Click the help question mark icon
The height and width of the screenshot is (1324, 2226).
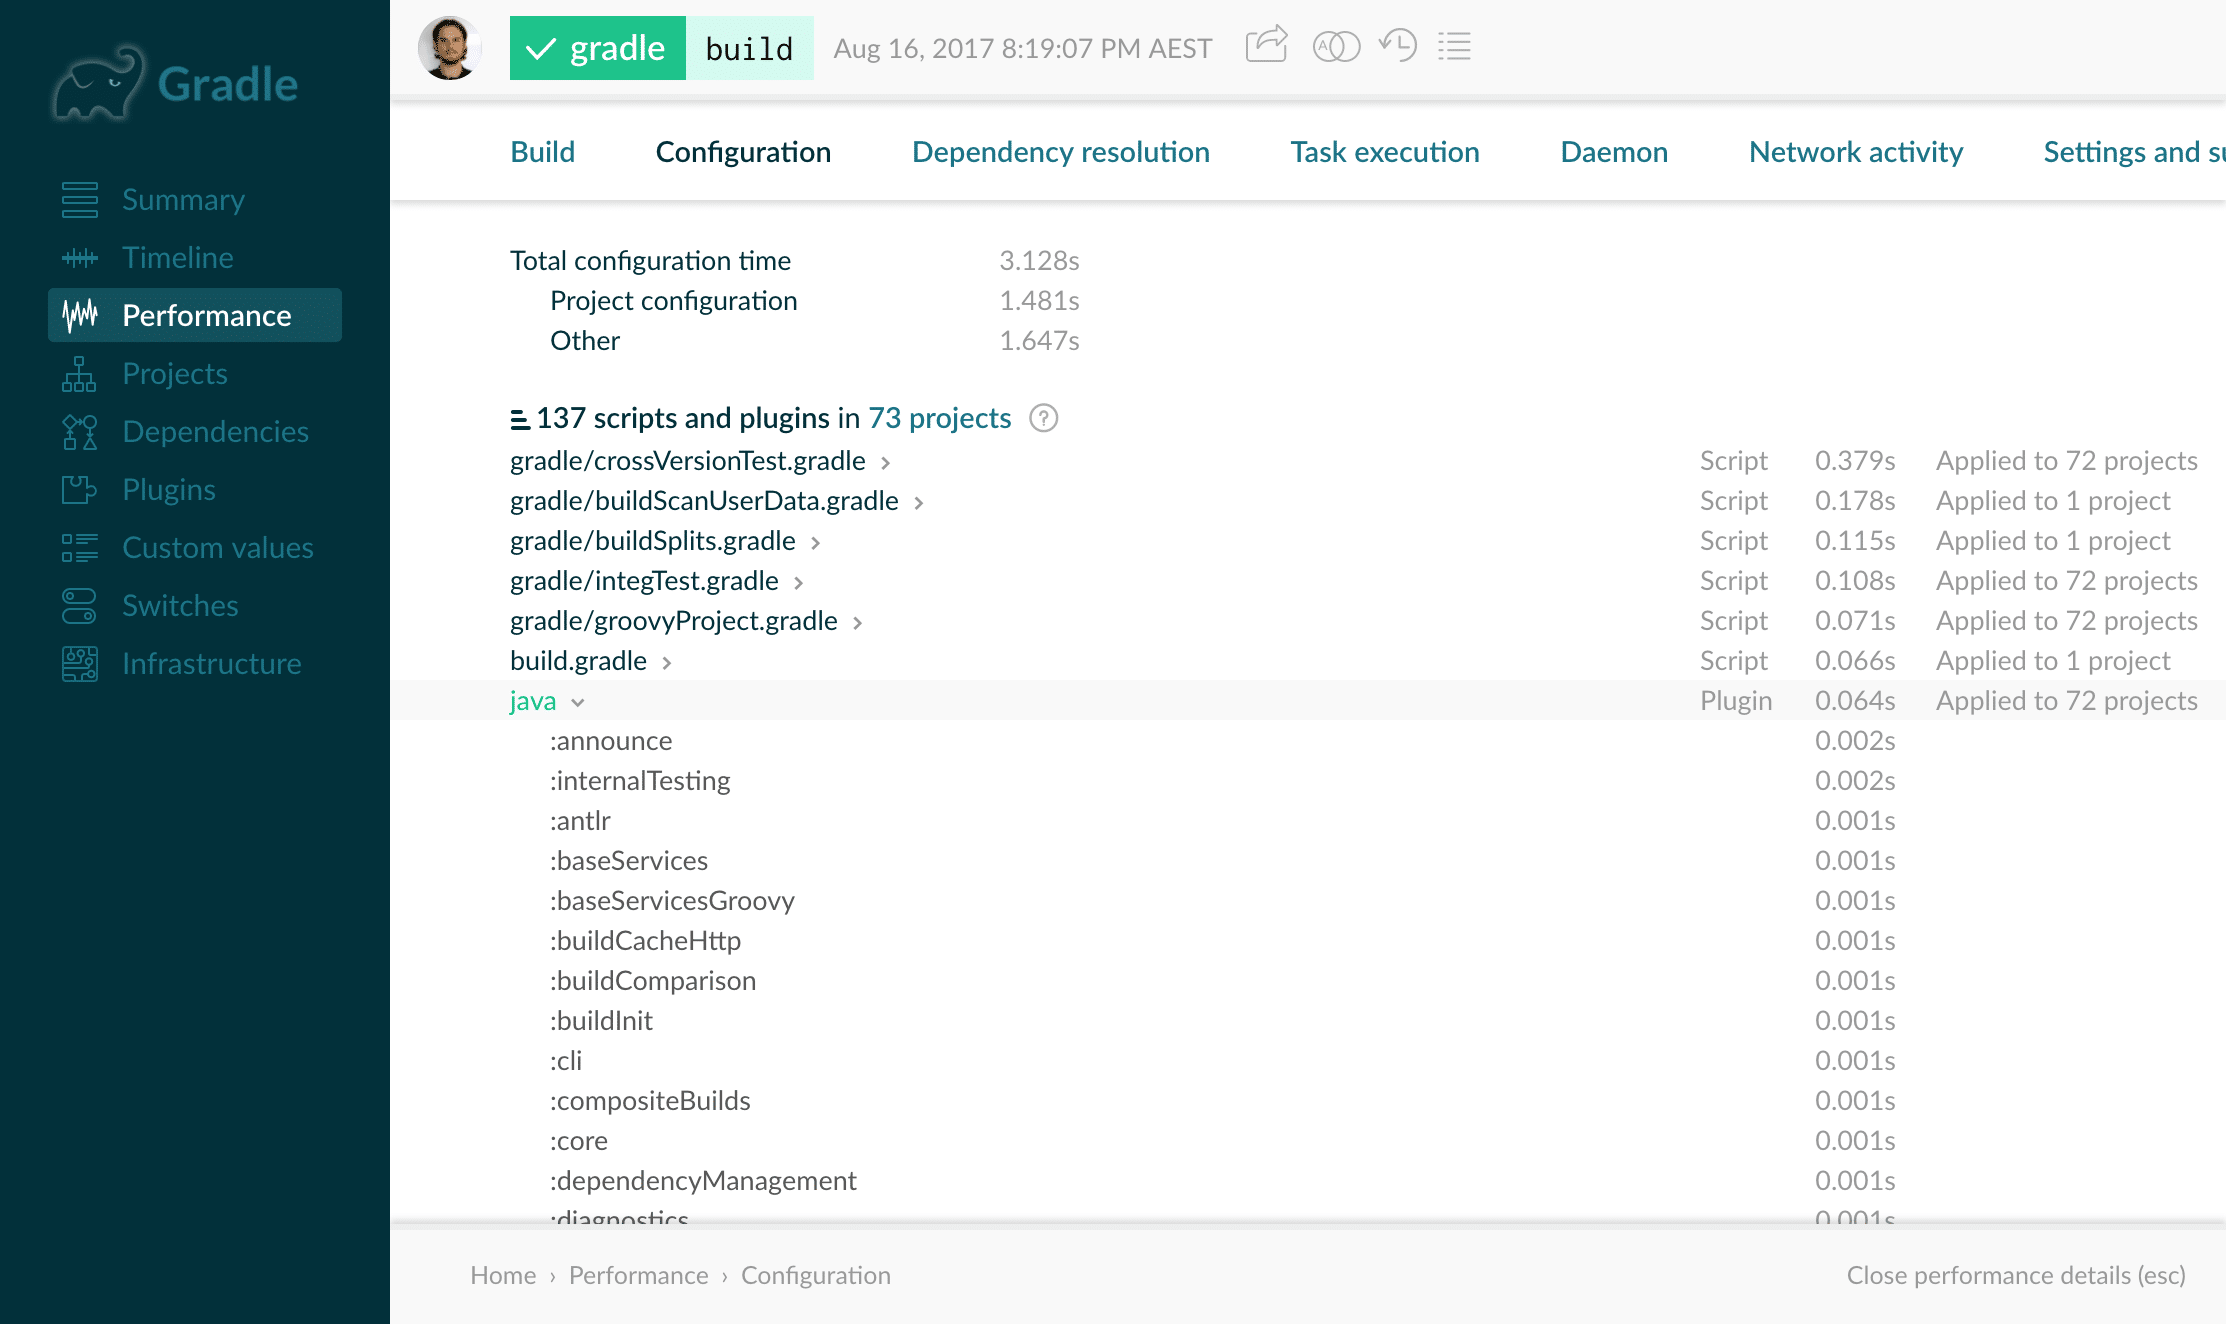(1044, 418)
